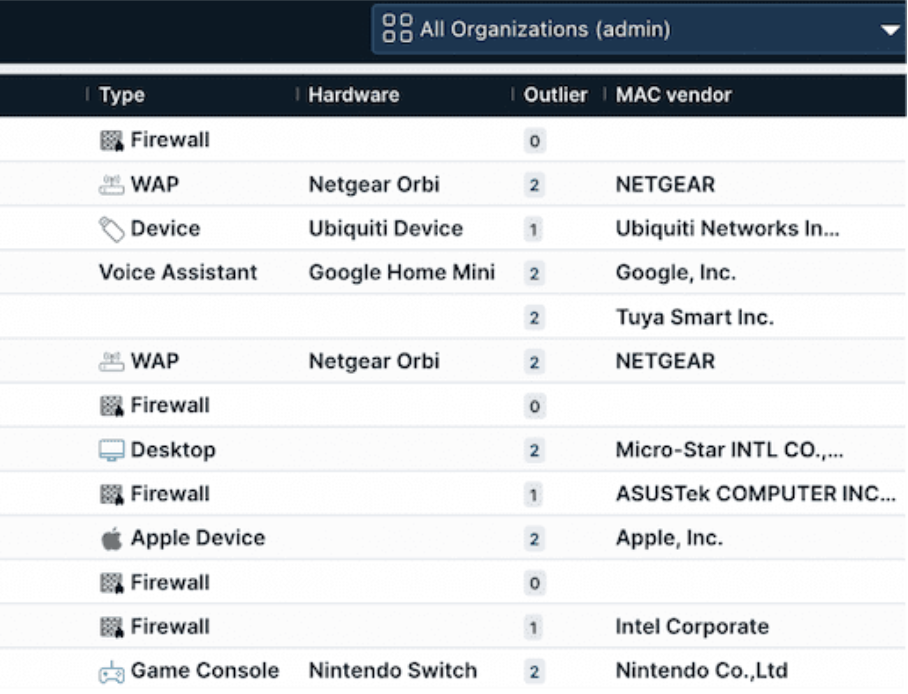The width and height of the screenshot is (908, 694).
Task: Sort by the Outlier column header
Action: tap(555, 95)
